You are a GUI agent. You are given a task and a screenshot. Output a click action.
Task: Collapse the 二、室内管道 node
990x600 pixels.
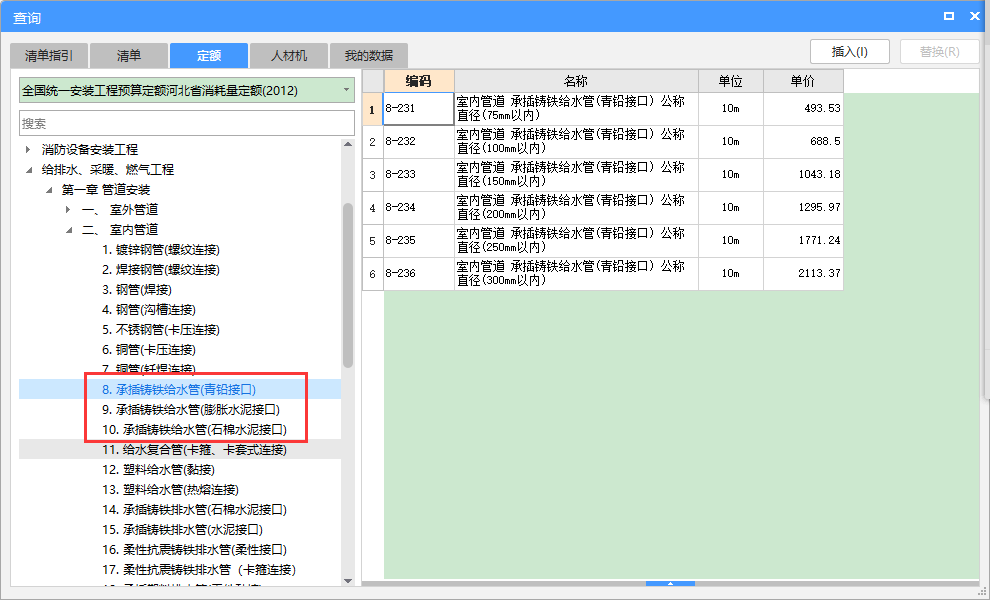coord(69,230)
